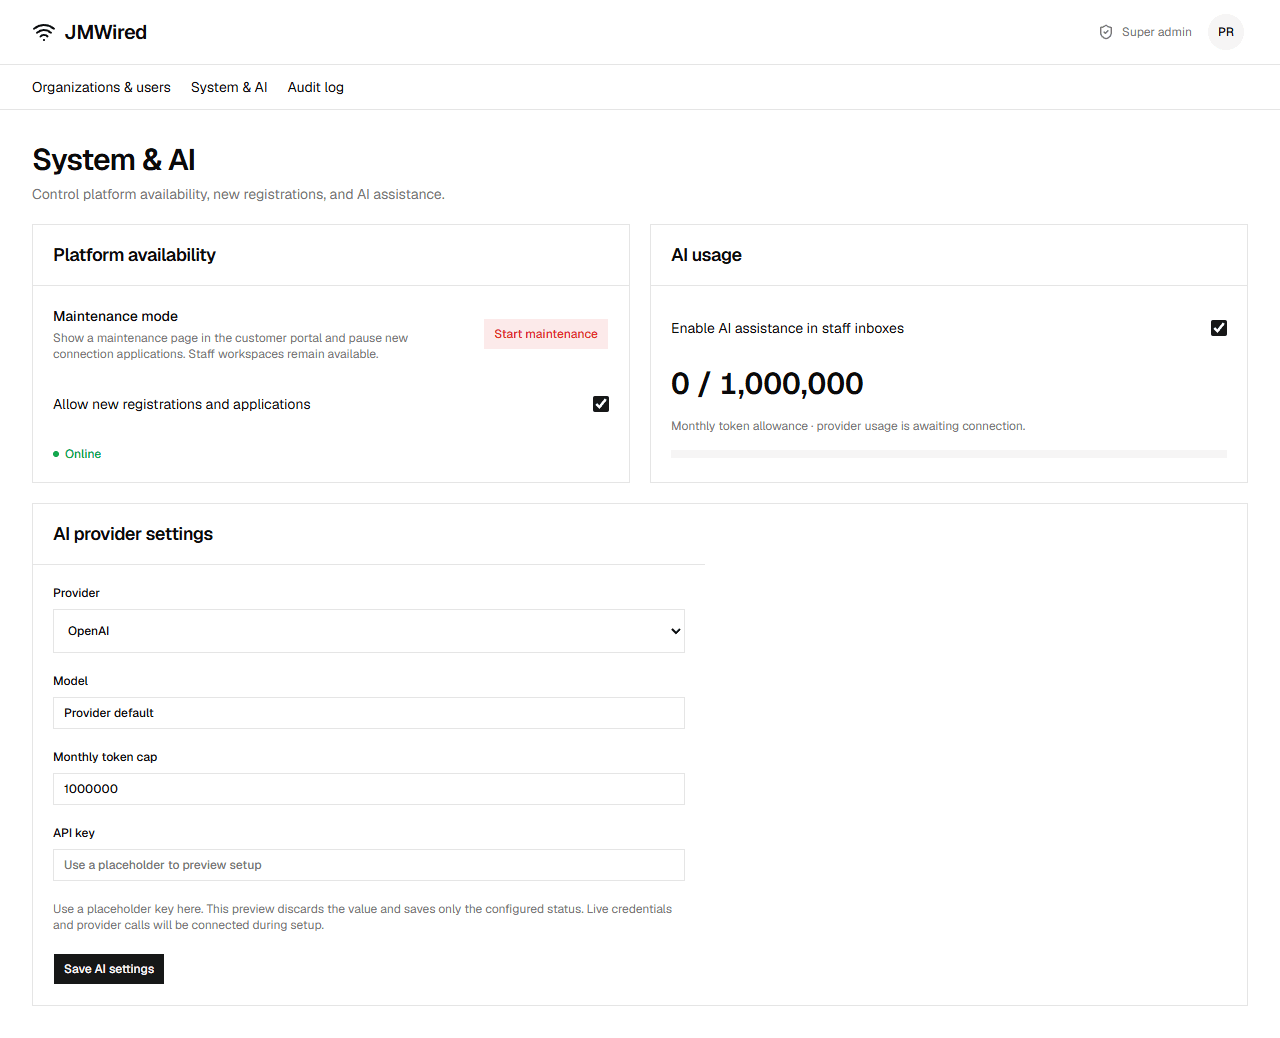The height and width of the screenshot is (1038, 1280).
Task: Open the PR user avatar
Action: point(1226,32)
